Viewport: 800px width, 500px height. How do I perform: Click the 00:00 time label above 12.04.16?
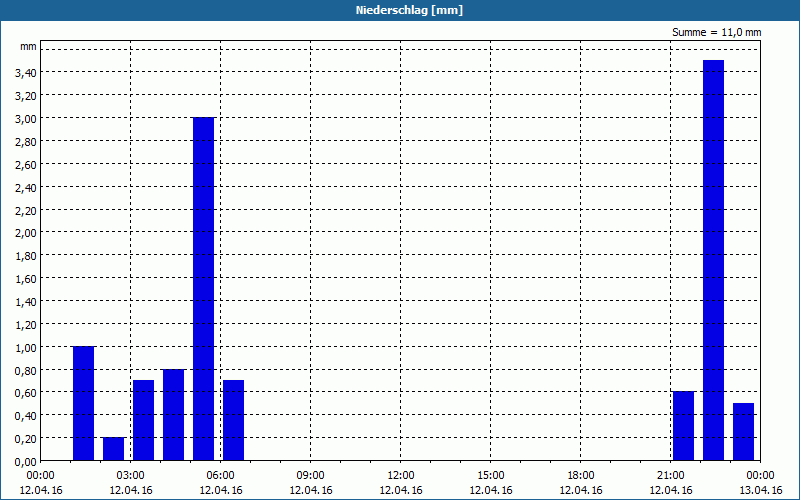[x=40, y=476]
